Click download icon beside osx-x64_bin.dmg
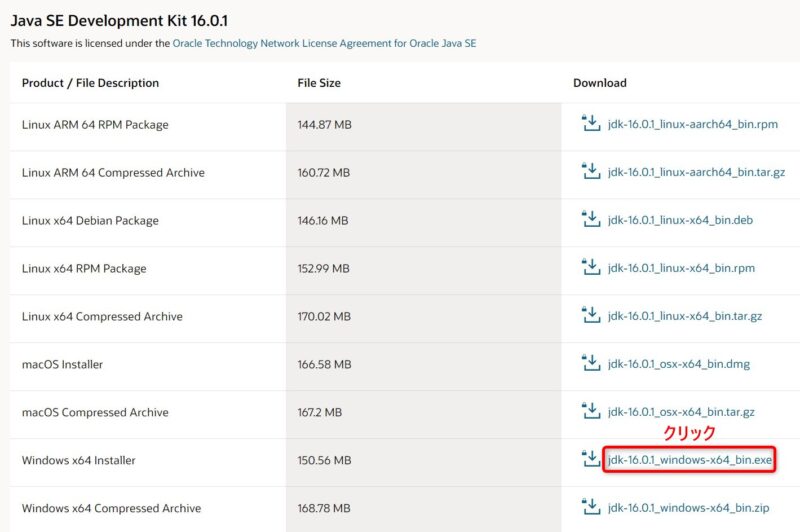Viewport: 800px width, 532px height. point(591,363)
